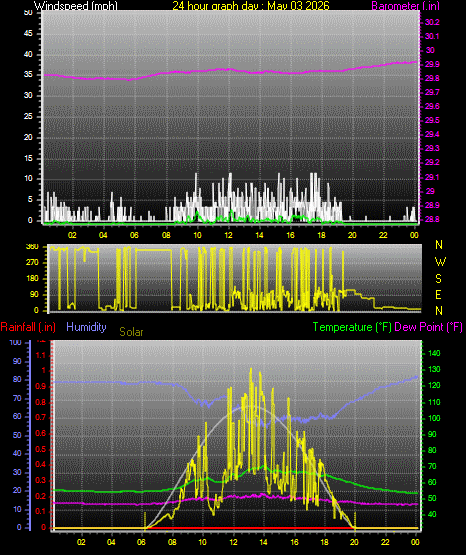Select the Solar legend label
The width and height of the screenshot is (466, 555).
coord(131,332)
